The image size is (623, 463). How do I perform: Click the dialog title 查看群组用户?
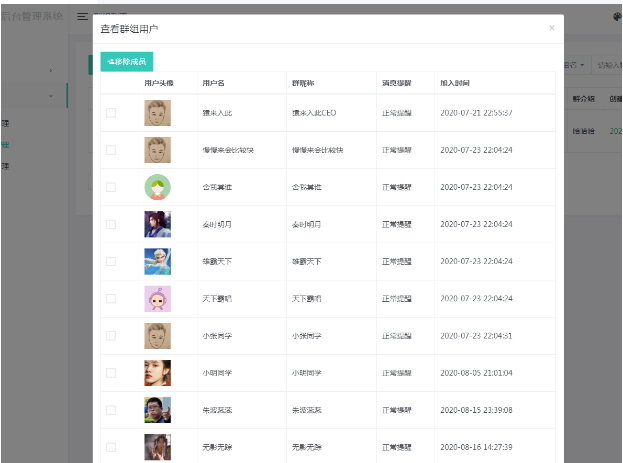click(129, 29)
